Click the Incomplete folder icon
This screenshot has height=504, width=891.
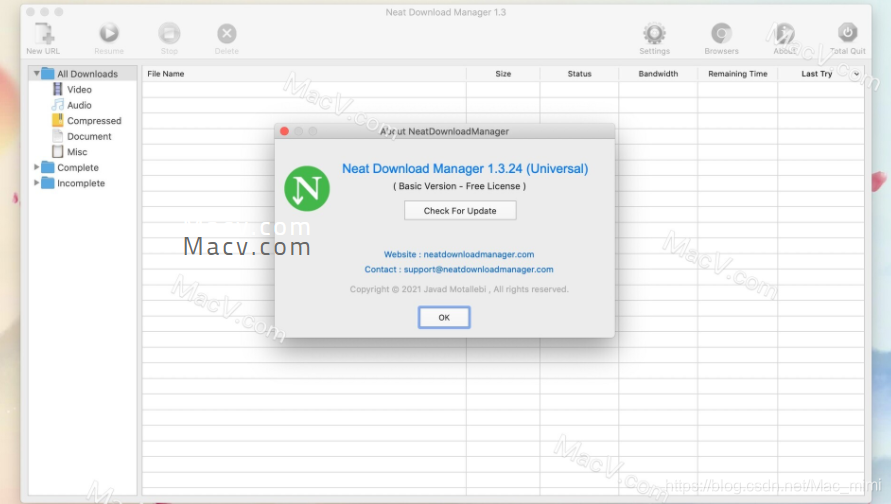click(x=48, y=183)
